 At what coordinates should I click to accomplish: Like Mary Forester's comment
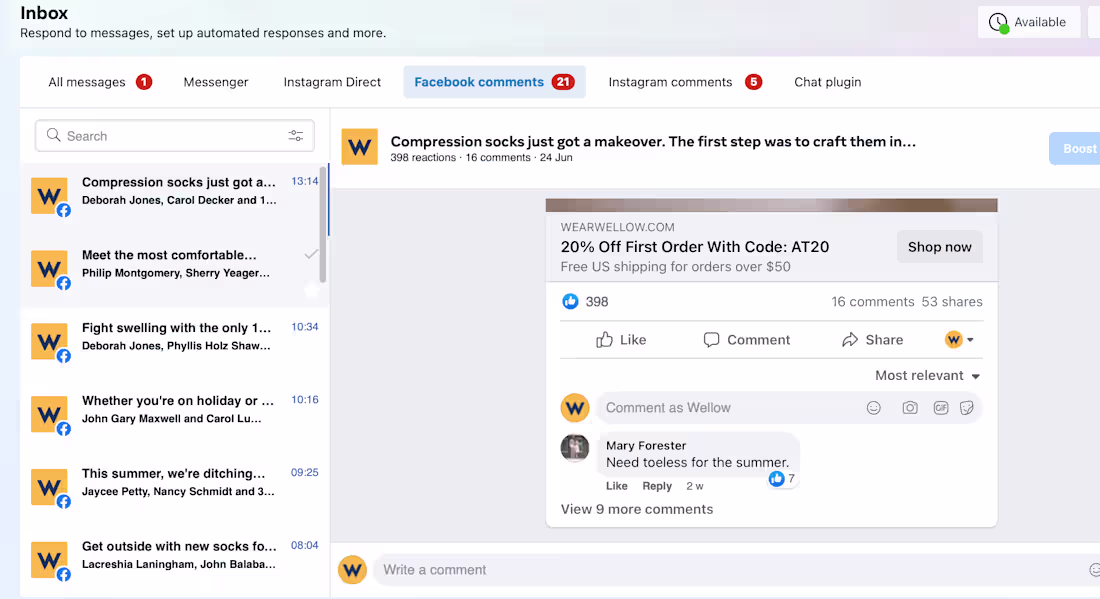617,485
